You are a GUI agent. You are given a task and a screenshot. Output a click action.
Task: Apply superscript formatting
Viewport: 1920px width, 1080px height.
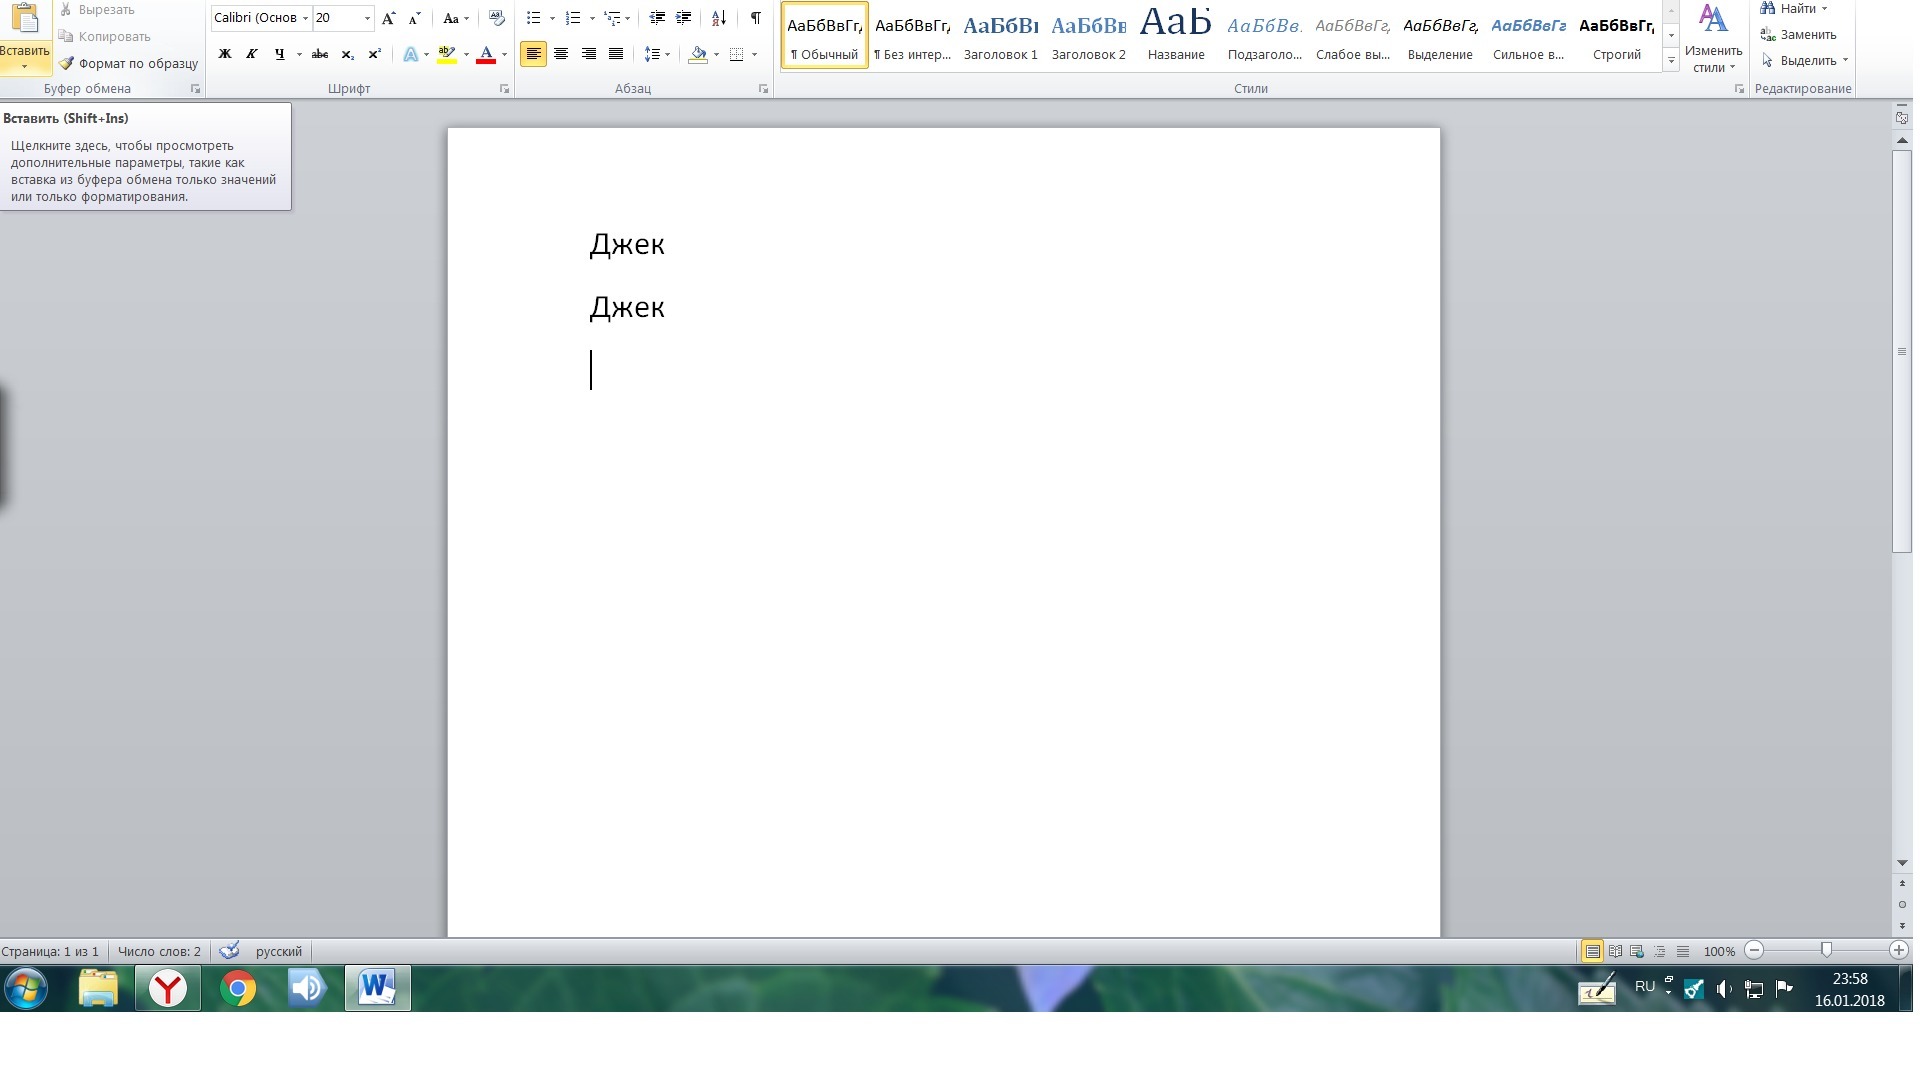tap(375, 55)
